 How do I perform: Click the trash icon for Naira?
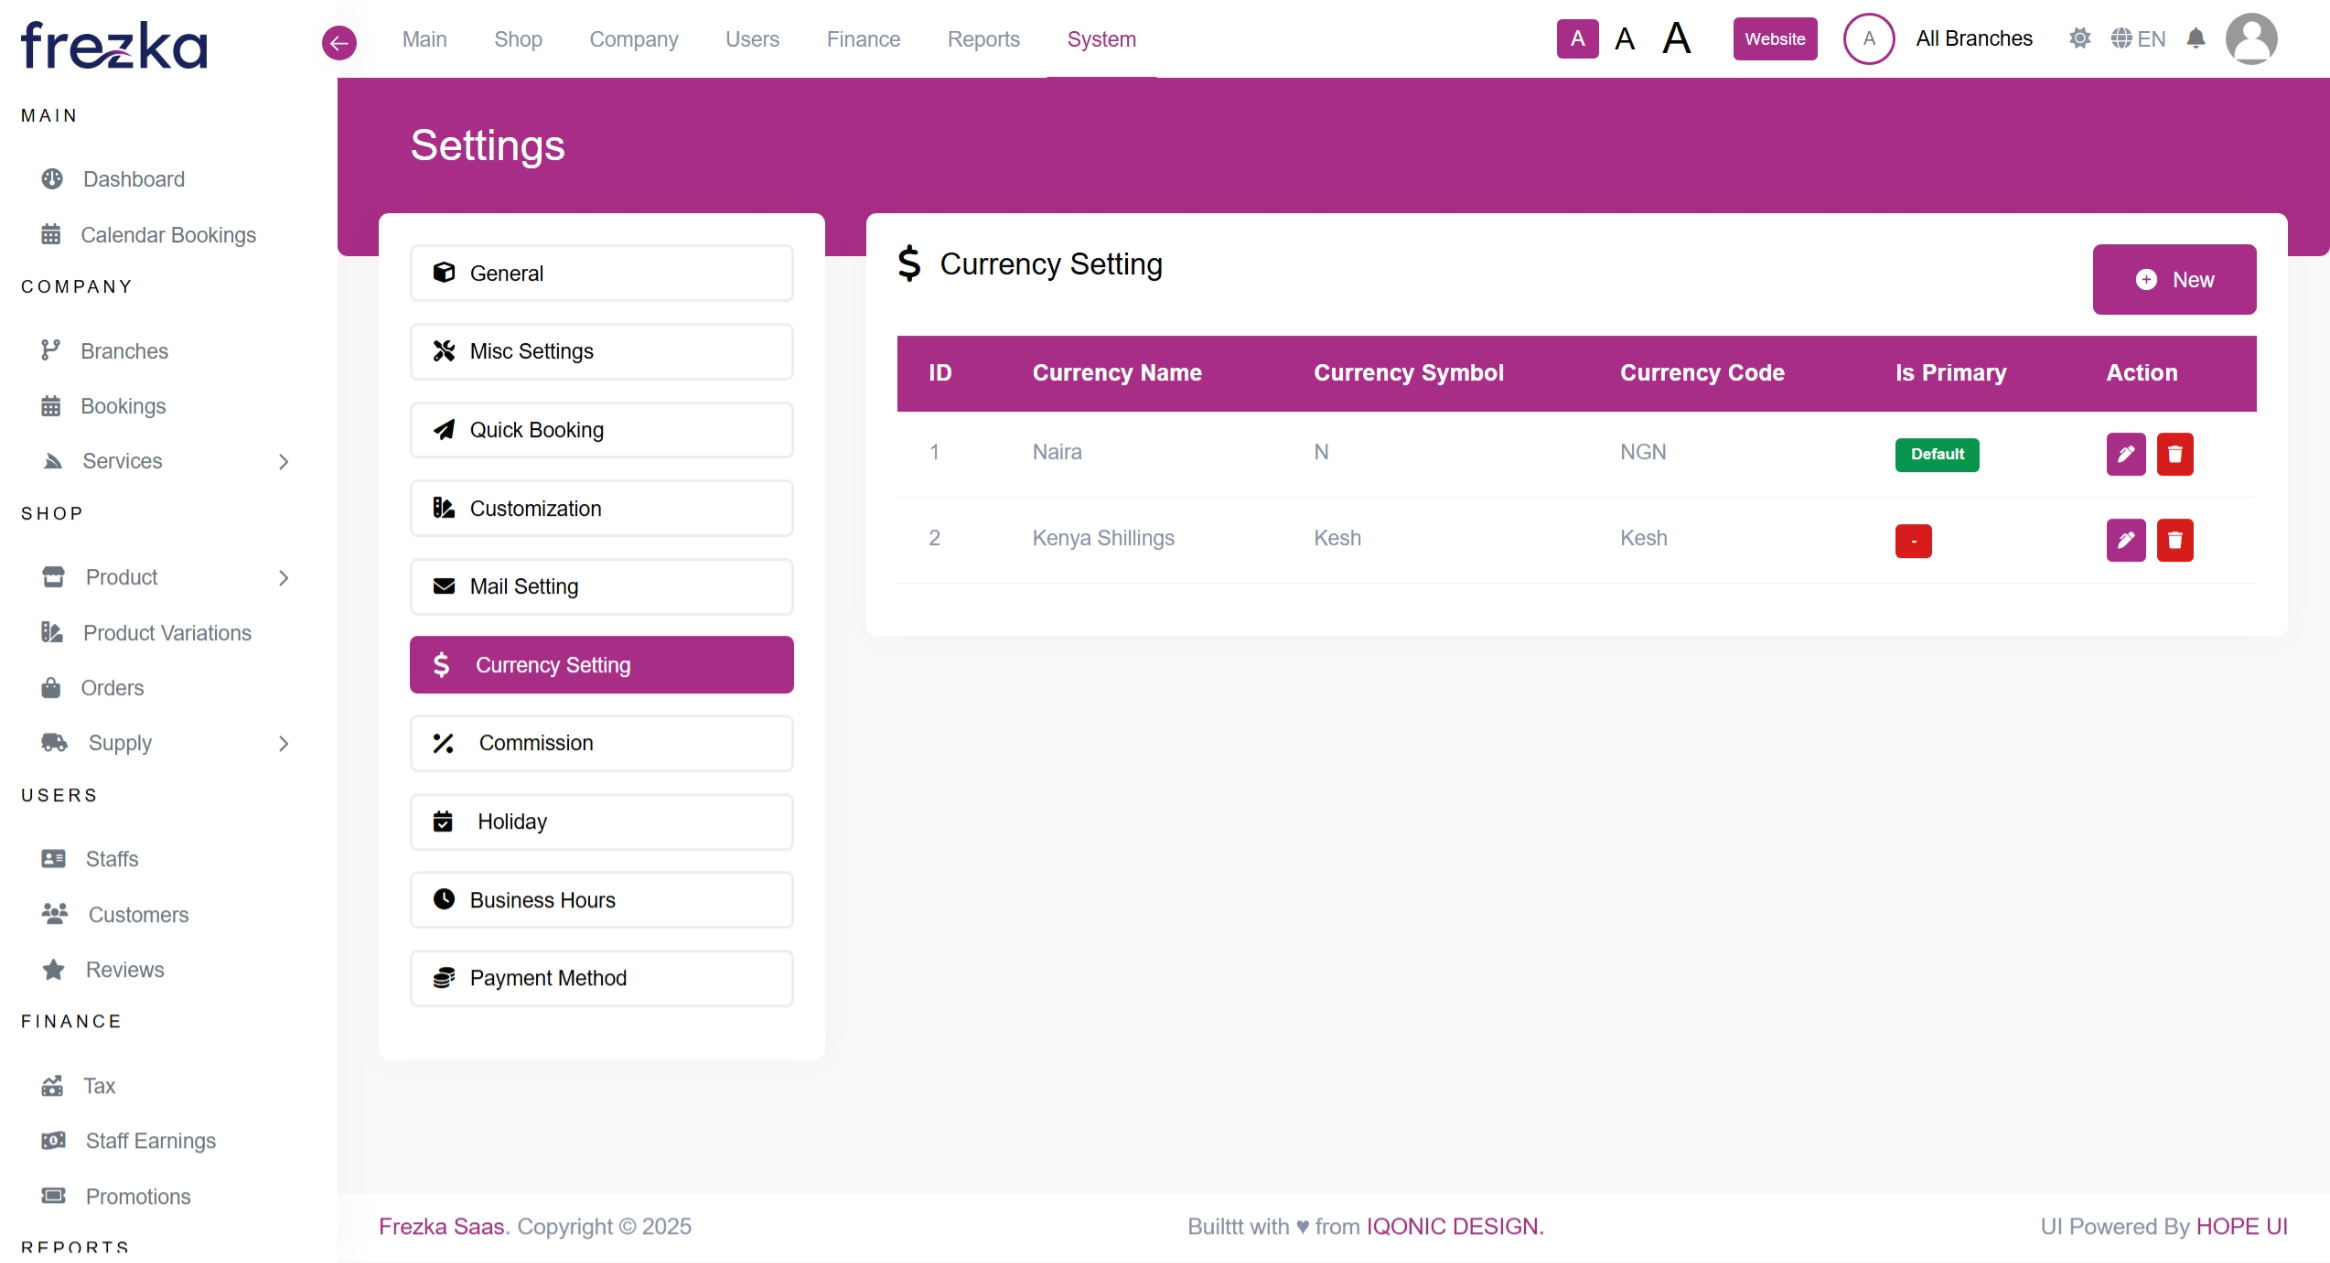click(2174, 454)
